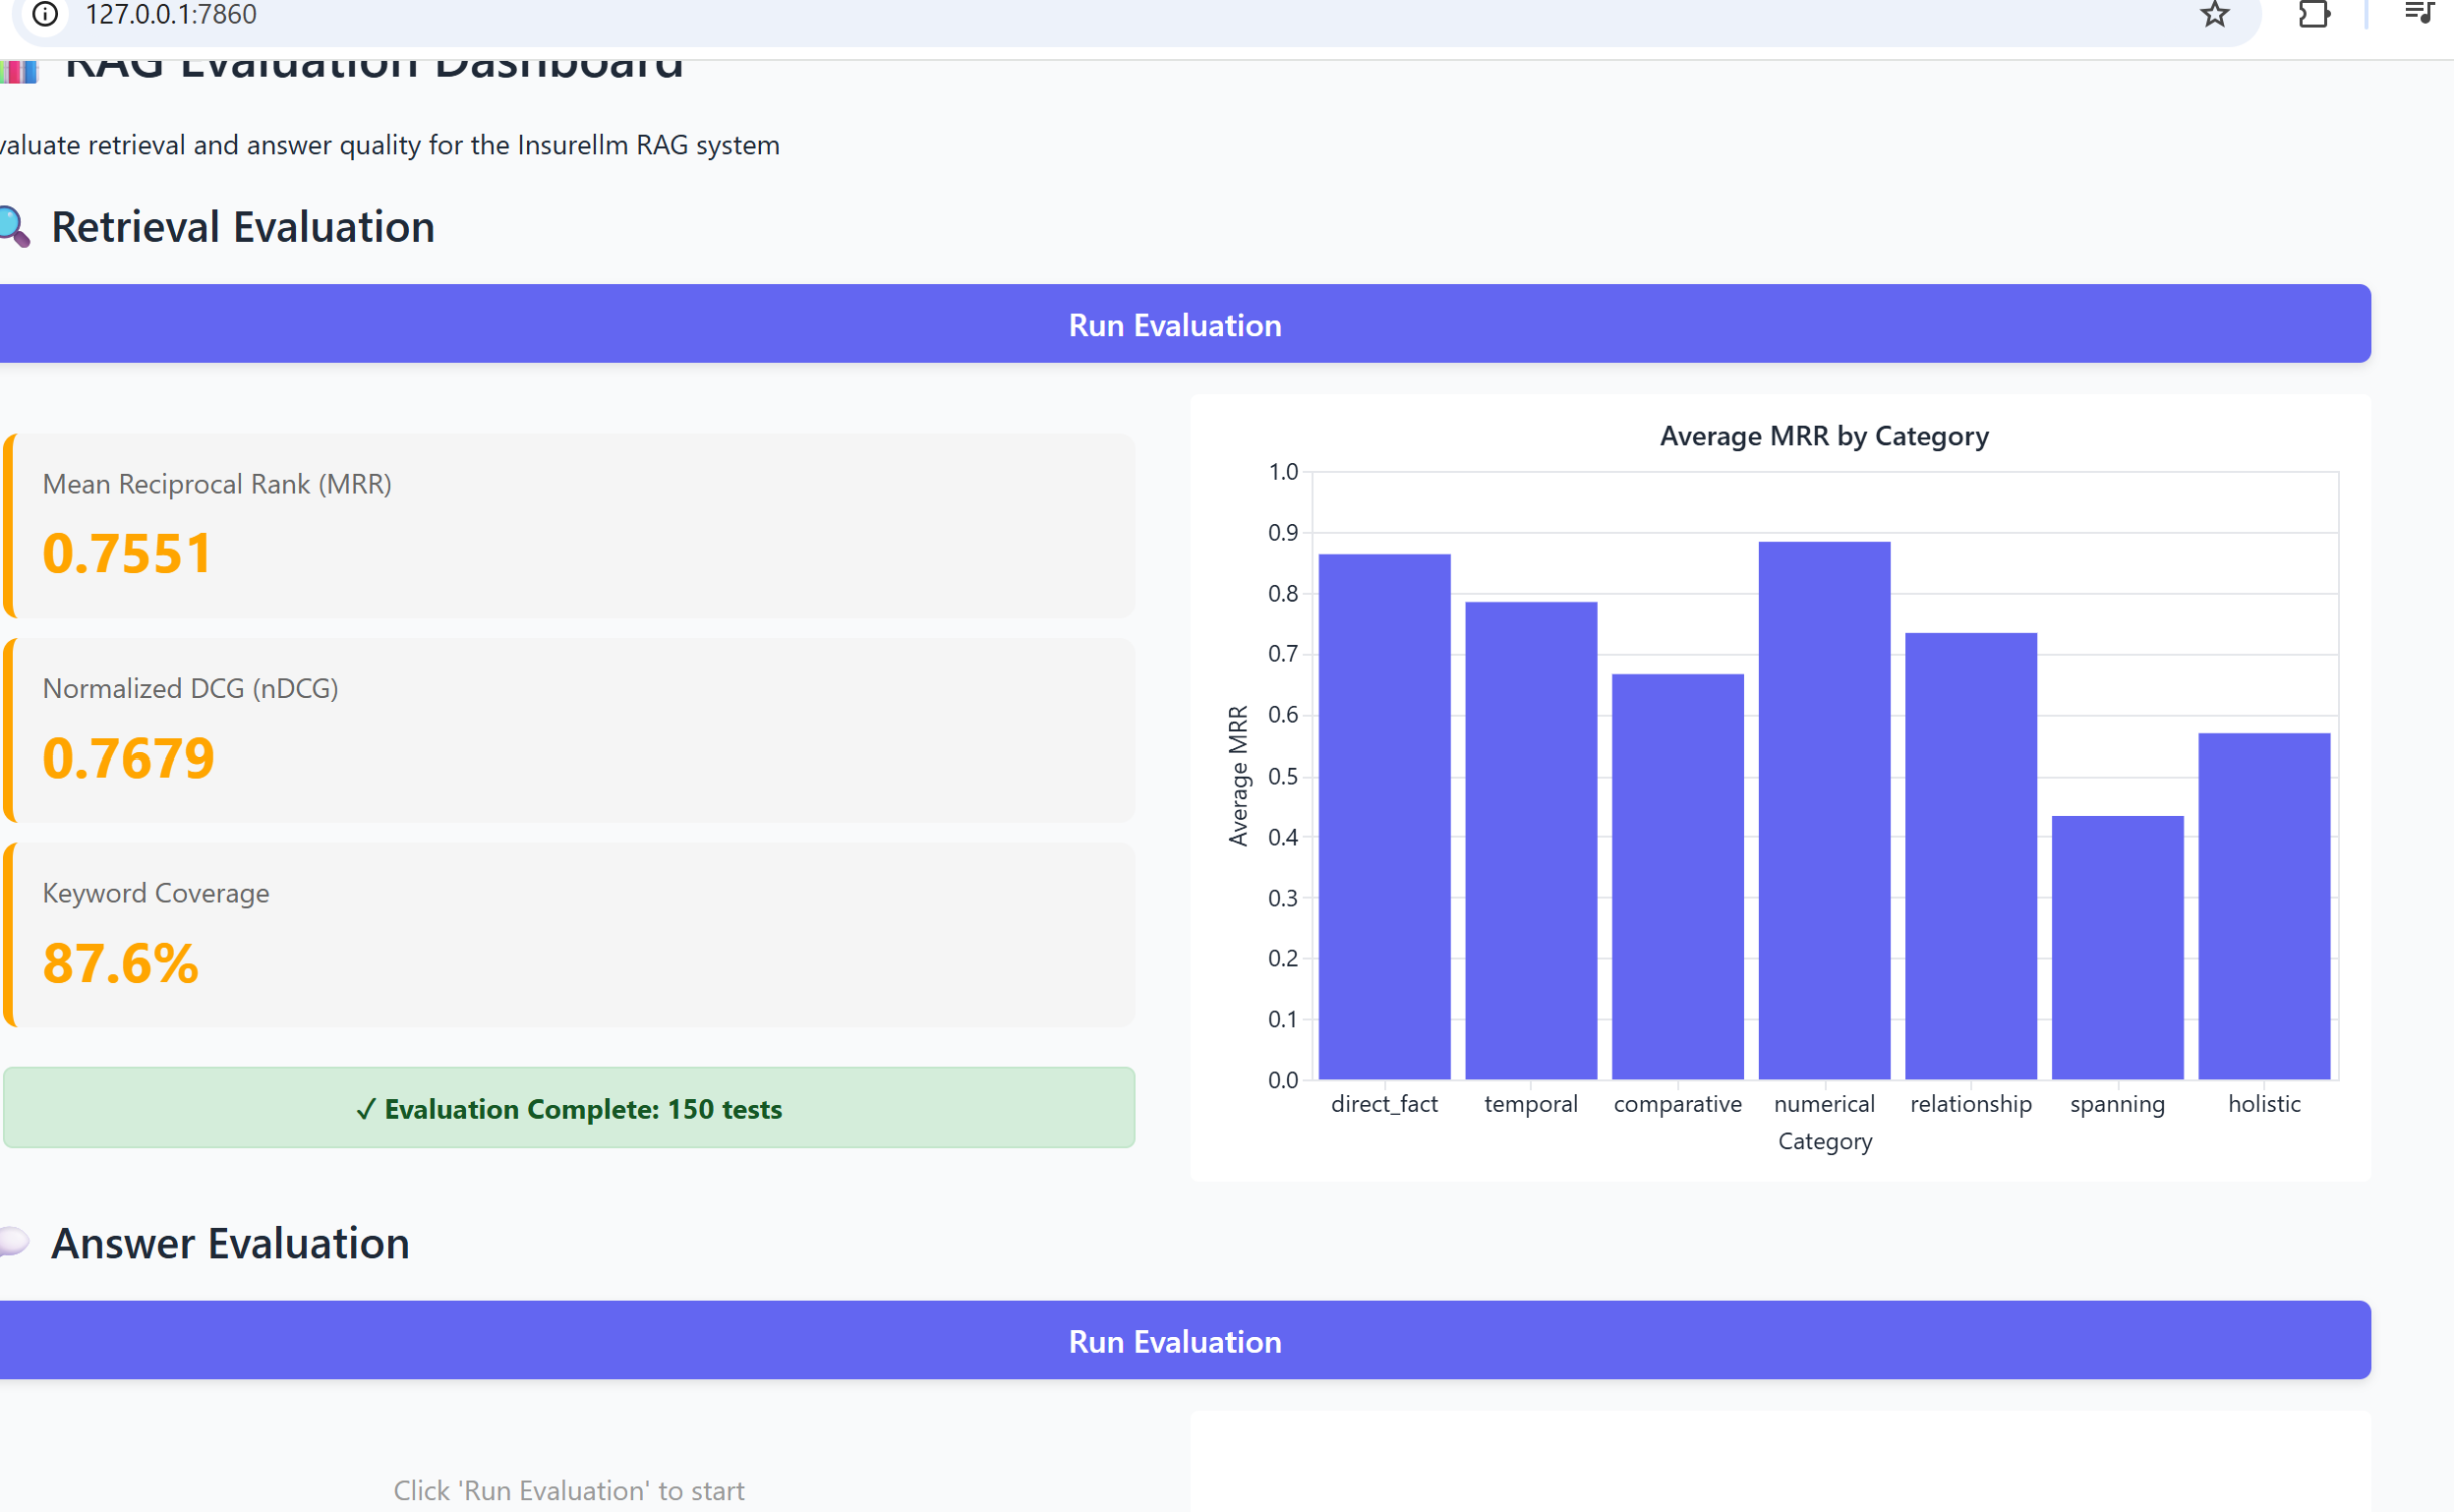Click the magnifying glass icon beside Retrieval Evaluation

pyautogui.click(x=14, y=226)
